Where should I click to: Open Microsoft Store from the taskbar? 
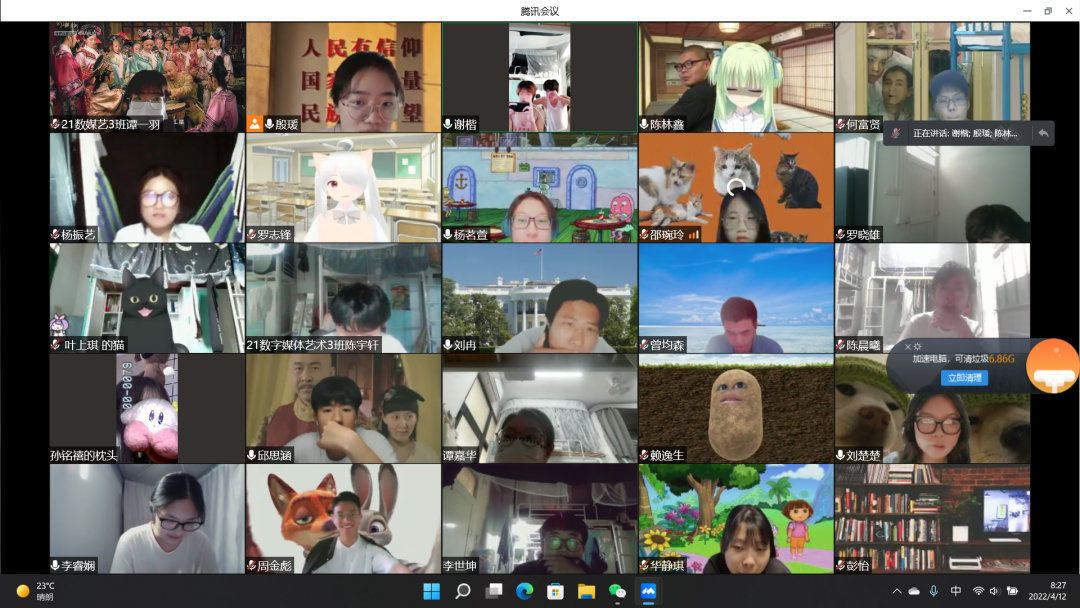tap(555, 591)
